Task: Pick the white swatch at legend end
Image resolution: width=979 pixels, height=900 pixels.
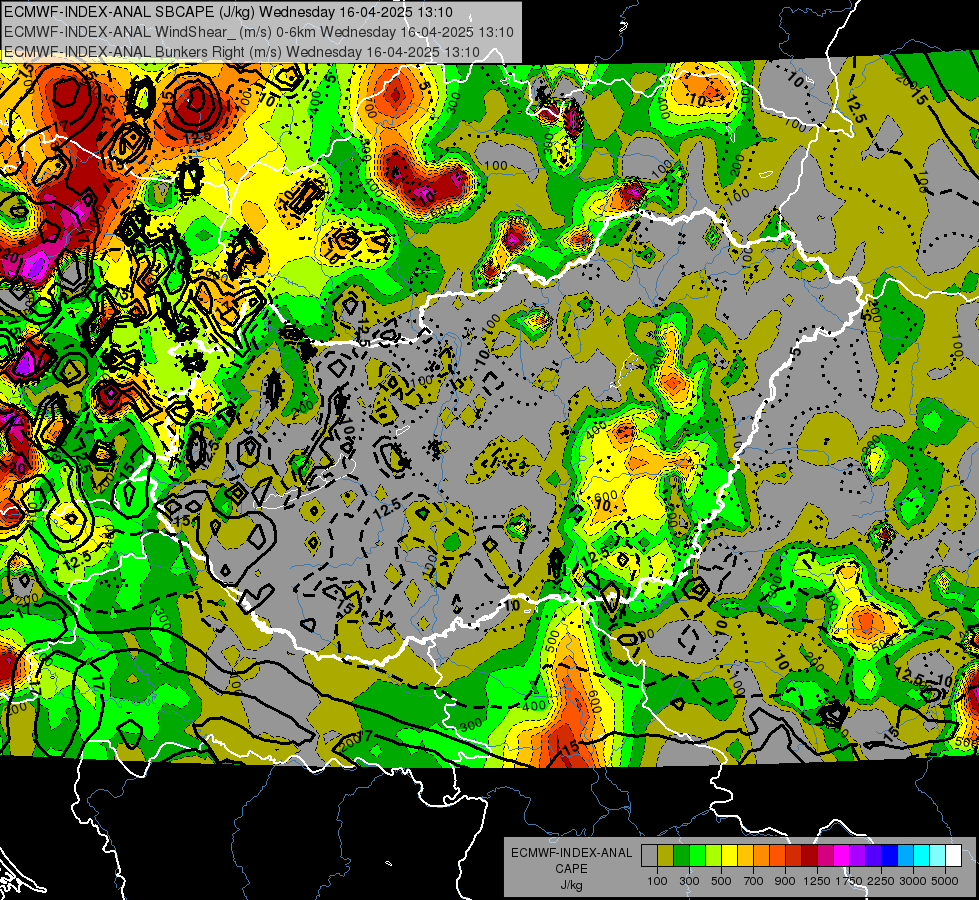Action: (953, 855)
